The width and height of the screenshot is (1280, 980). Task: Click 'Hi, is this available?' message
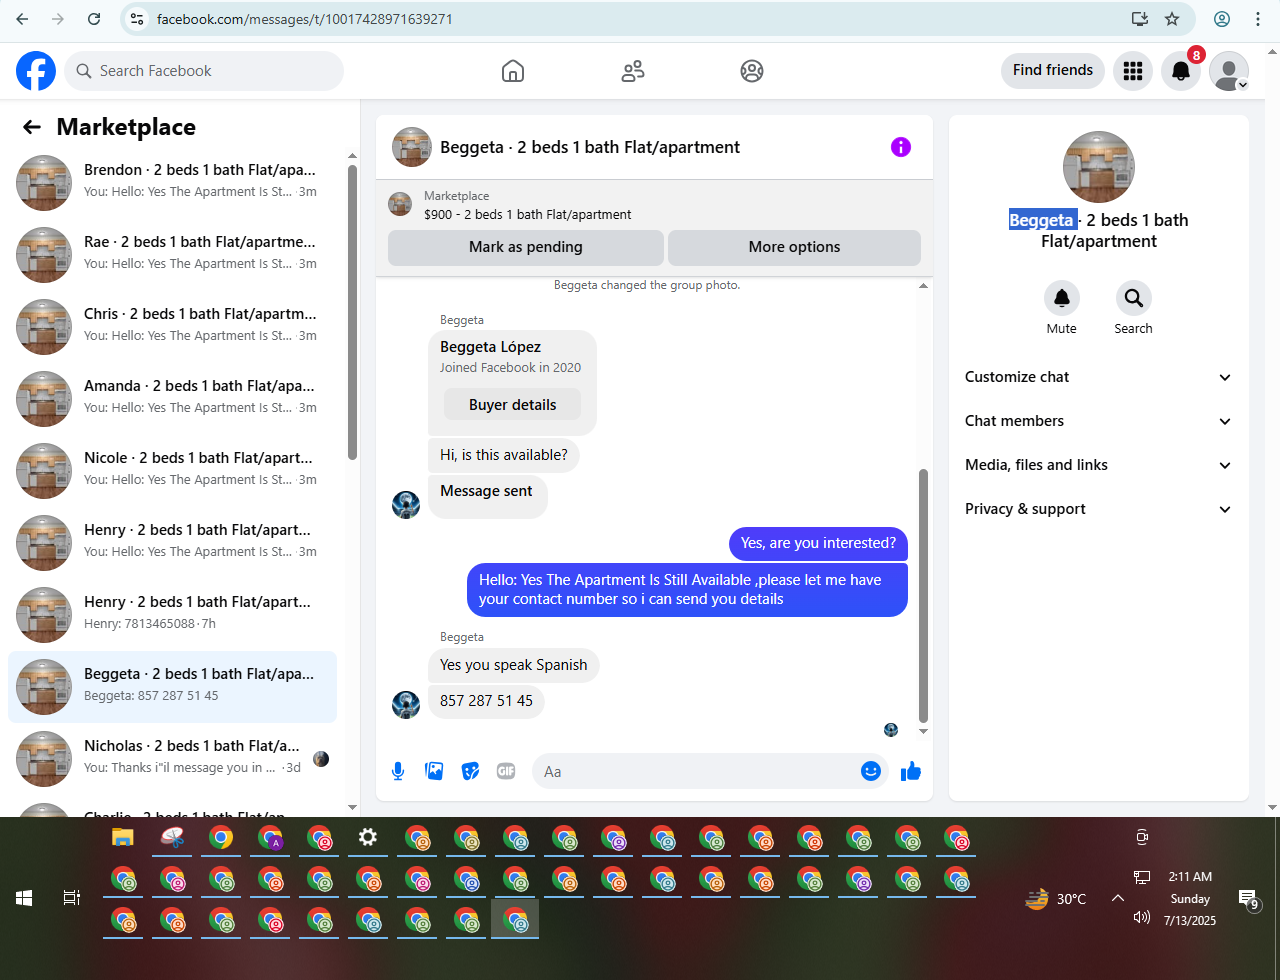pos(504,455)
